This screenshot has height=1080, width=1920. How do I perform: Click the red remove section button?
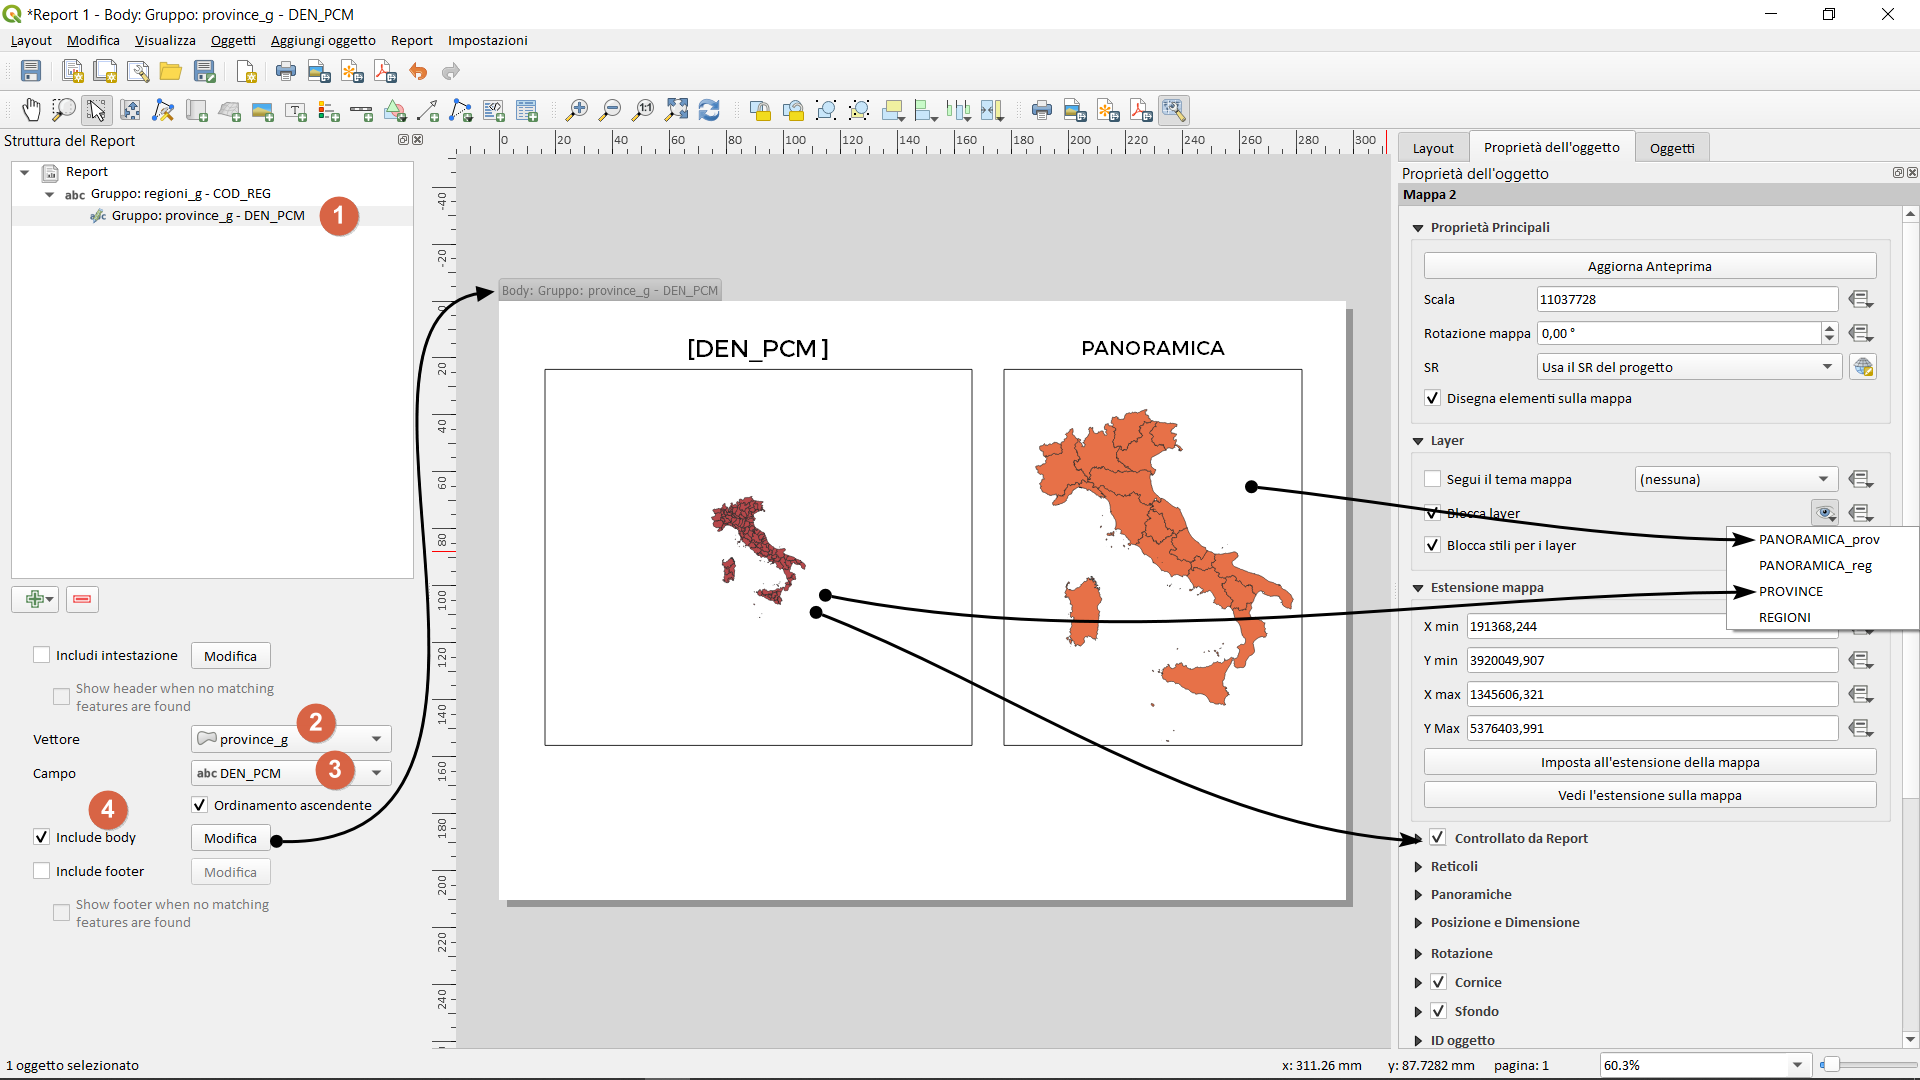[82, 599]
